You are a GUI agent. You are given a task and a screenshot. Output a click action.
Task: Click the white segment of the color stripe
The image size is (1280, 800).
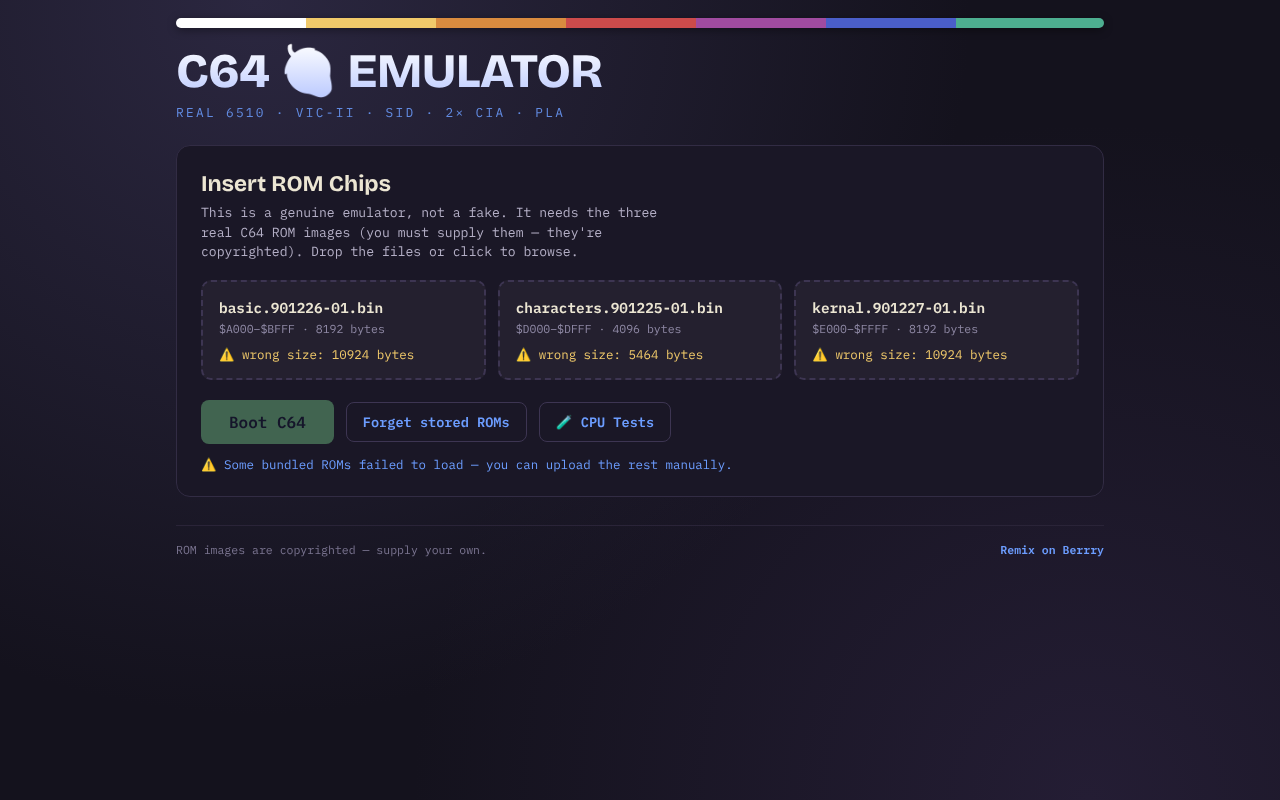(241, 23)
